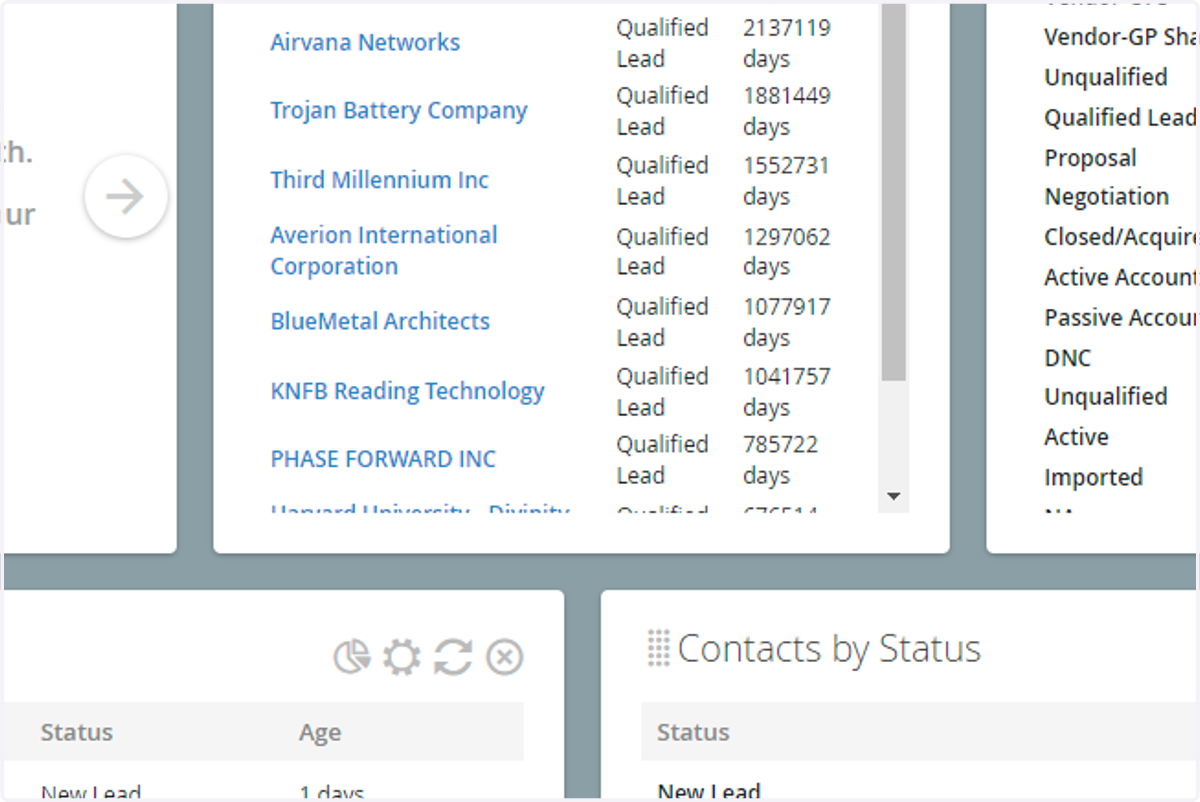Click the list scrollbar down arrow
Image resolution: width=1200 pixels, height=802 pixels.
click(894, 496)
